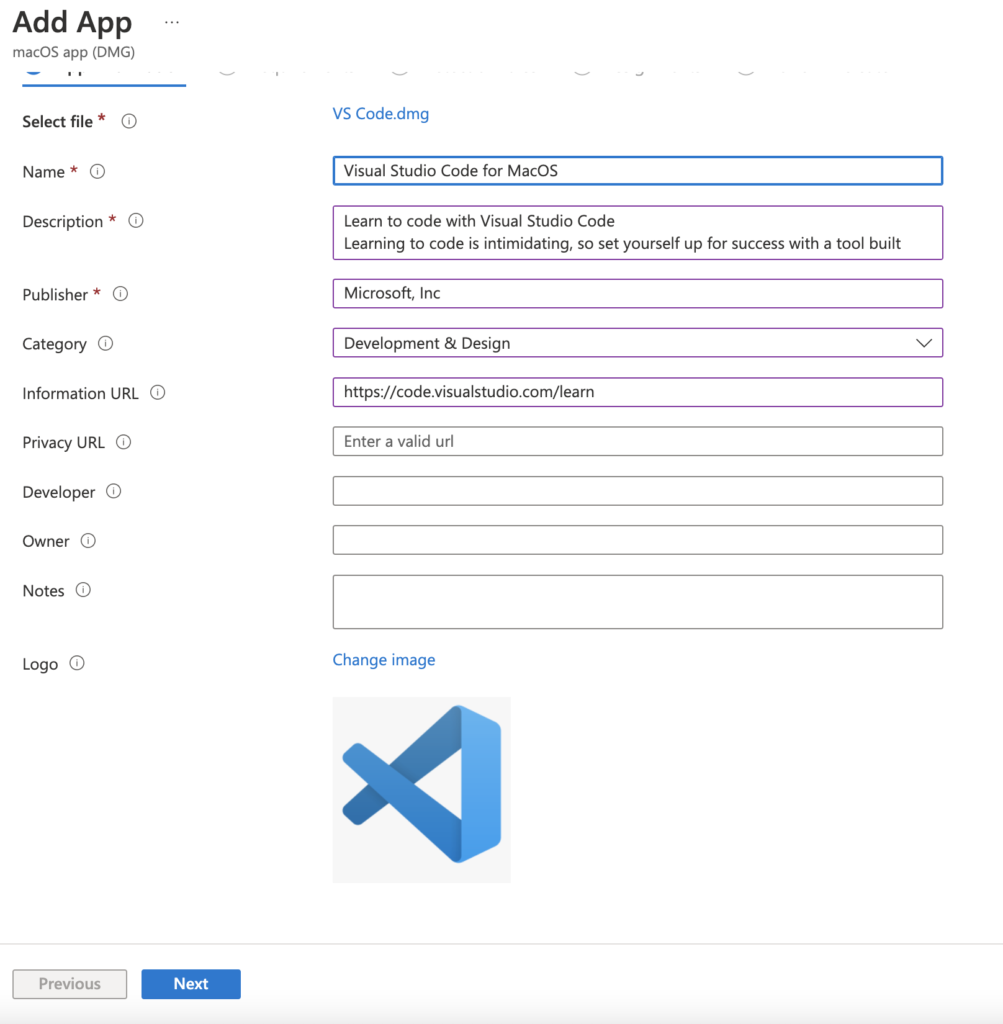Edit the Description text box
This screenshot has width=1003, height=1024.
tap(637, 232)
